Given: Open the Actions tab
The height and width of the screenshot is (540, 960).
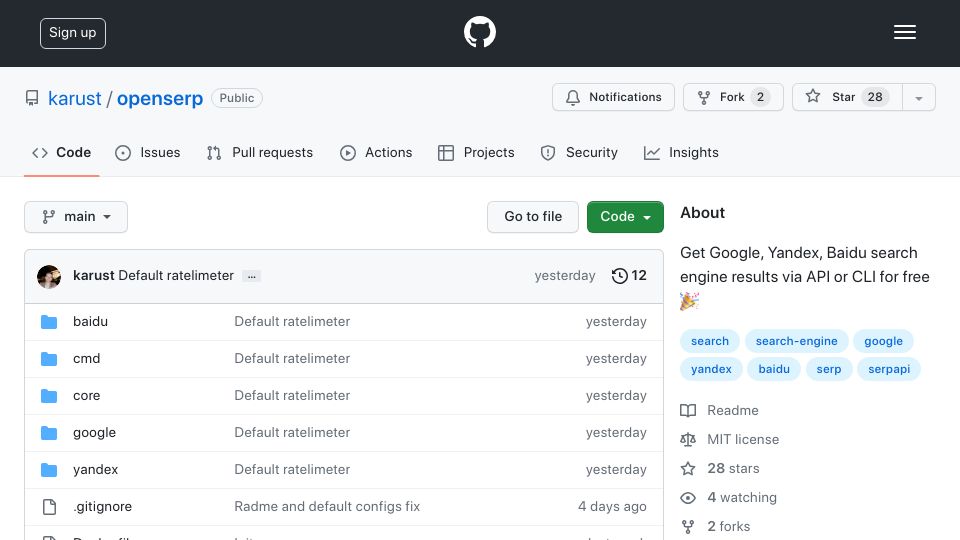Looking at the screenshot, I should tap(376, 152).
